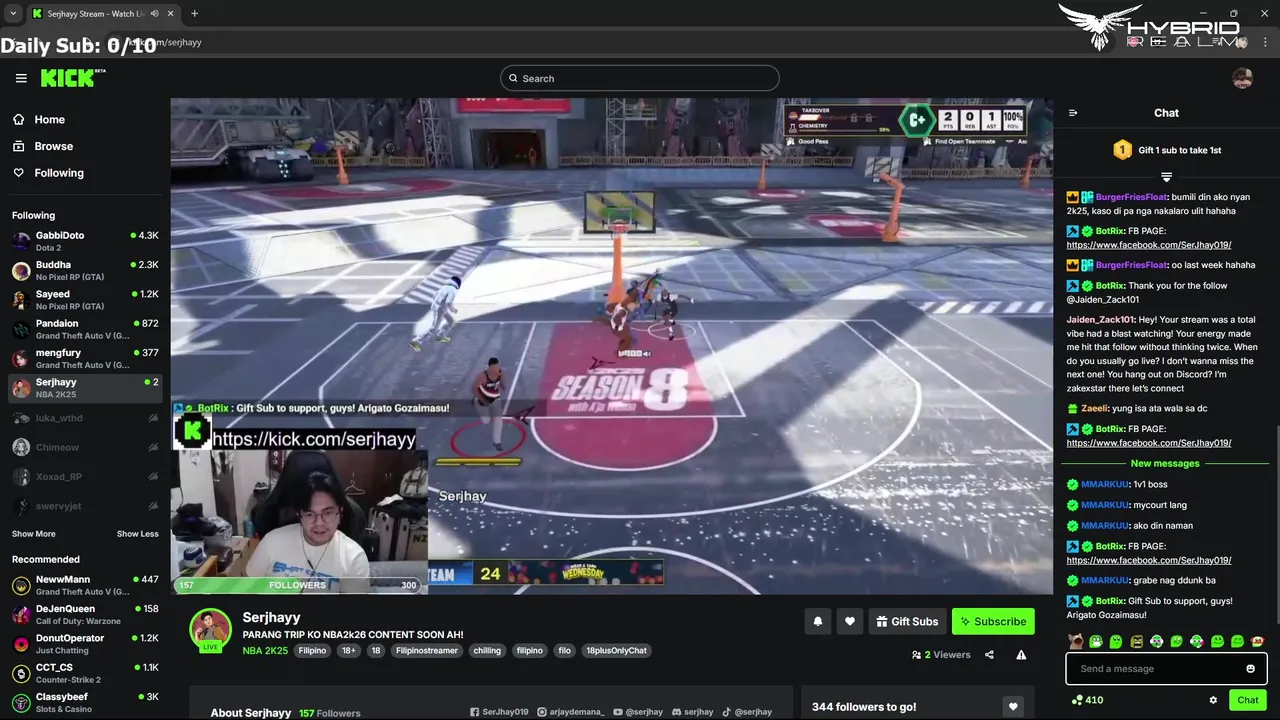Insert the cat emote
Viewport: 1280px width, 720px height.
coord(1075,641)
